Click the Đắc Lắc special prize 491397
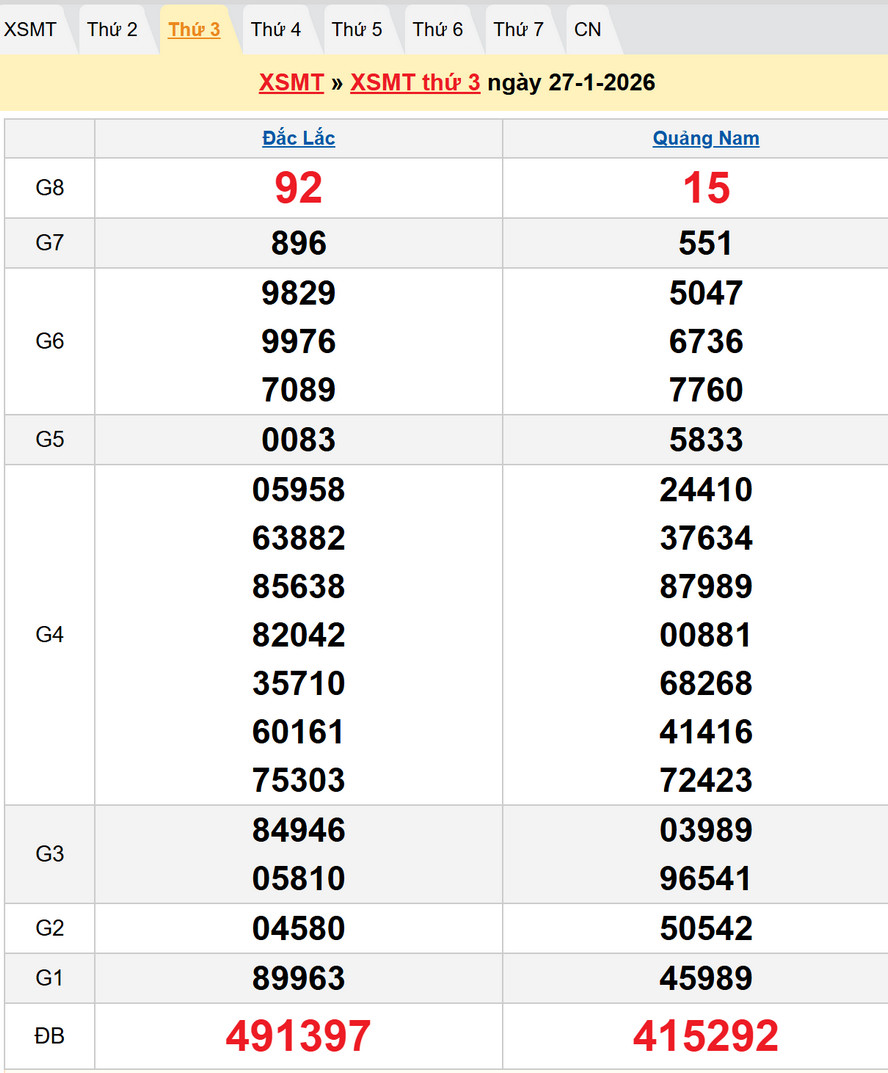The image size is (888, 1073). click(298, 1036)
